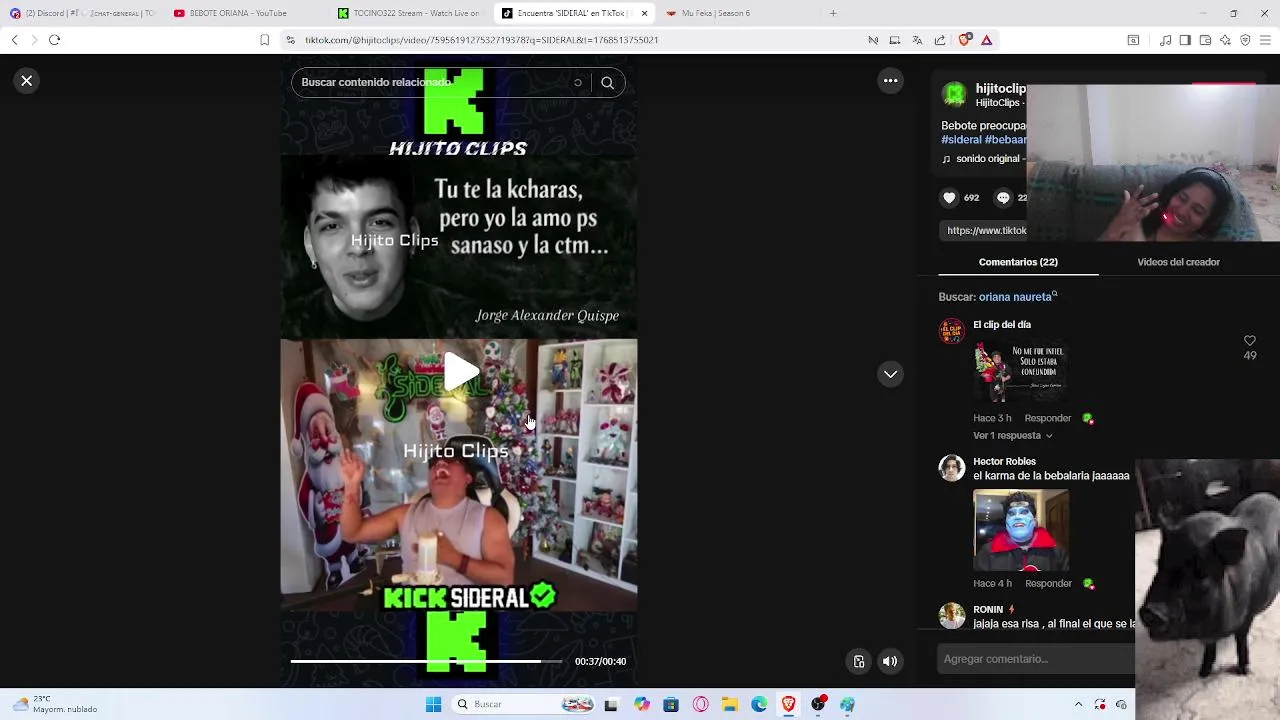Image resolution: width=1280 pixels, height=720 pixels.
Task: Open Hector Robles profile avatar
Action: pos(952,468)
